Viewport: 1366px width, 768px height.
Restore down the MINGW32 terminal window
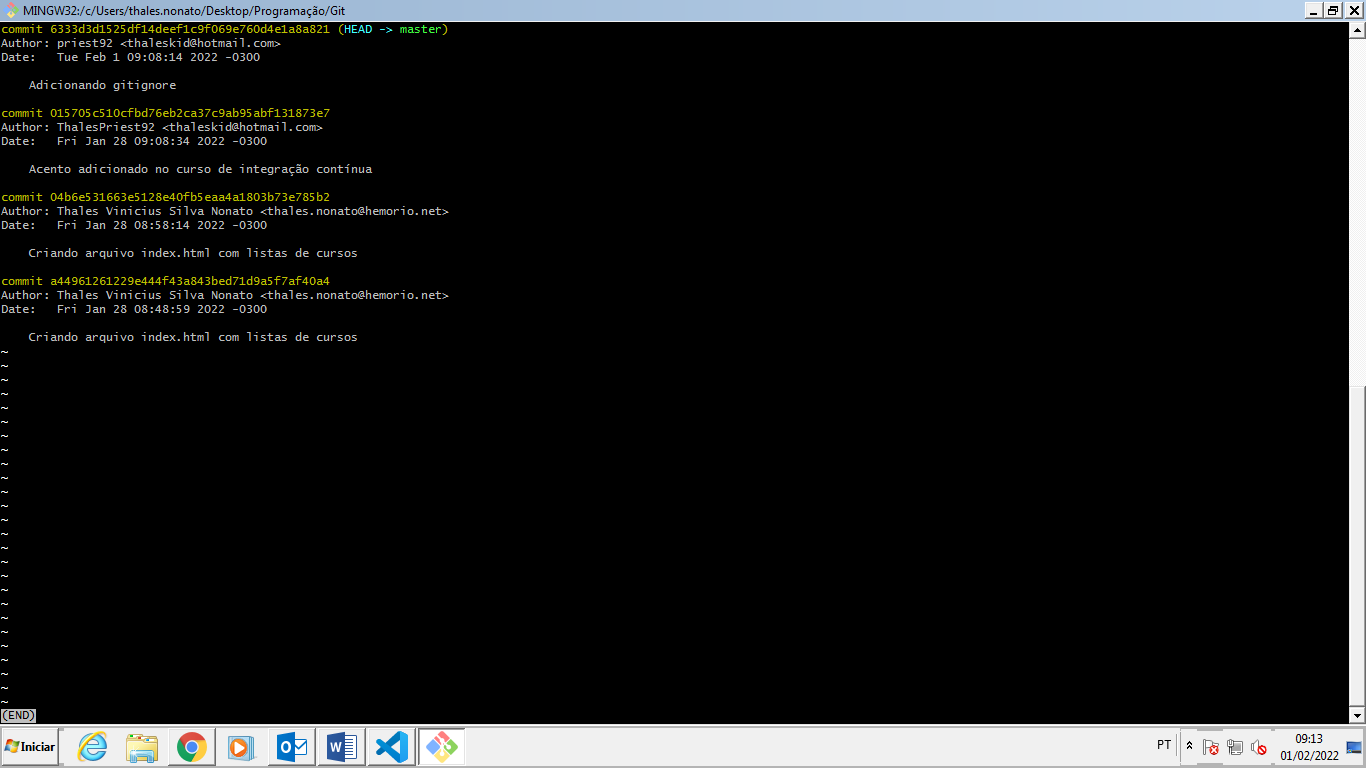coord(1333,10)
